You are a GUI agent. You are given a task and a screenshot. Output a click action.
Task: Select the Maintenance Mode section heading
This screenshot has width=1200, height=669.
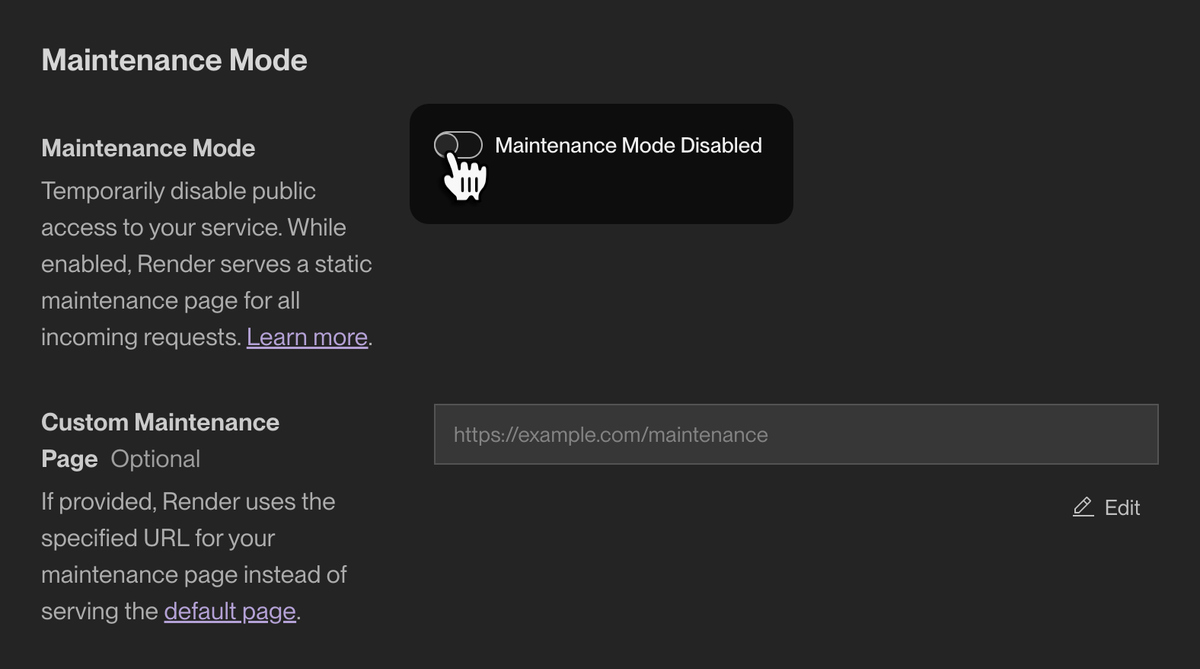pyautogui.click(x=173, y=60)
